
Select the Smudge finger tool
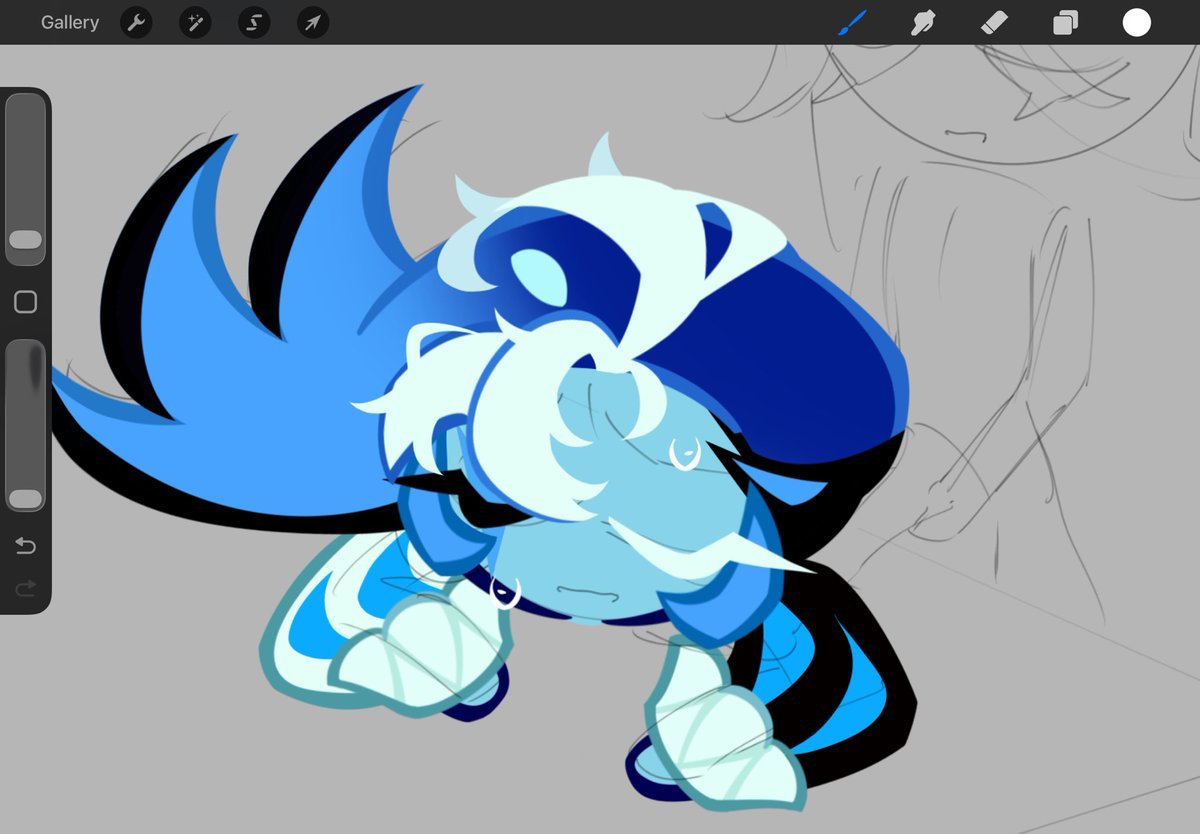click(x=923, y=22)
